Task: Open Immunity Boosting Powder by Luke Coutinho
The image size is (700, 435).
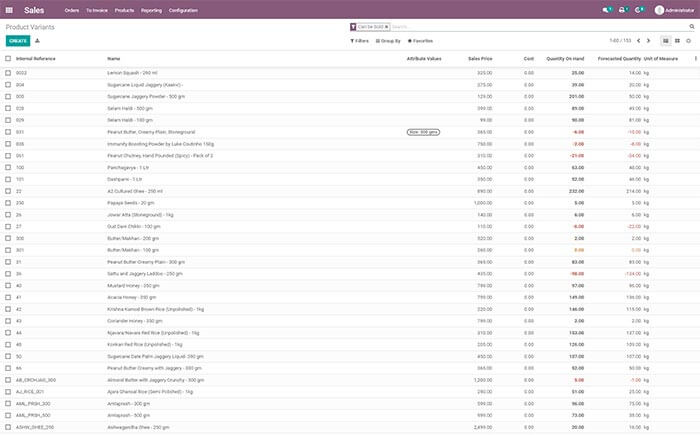Action: [x=350, y=144]
